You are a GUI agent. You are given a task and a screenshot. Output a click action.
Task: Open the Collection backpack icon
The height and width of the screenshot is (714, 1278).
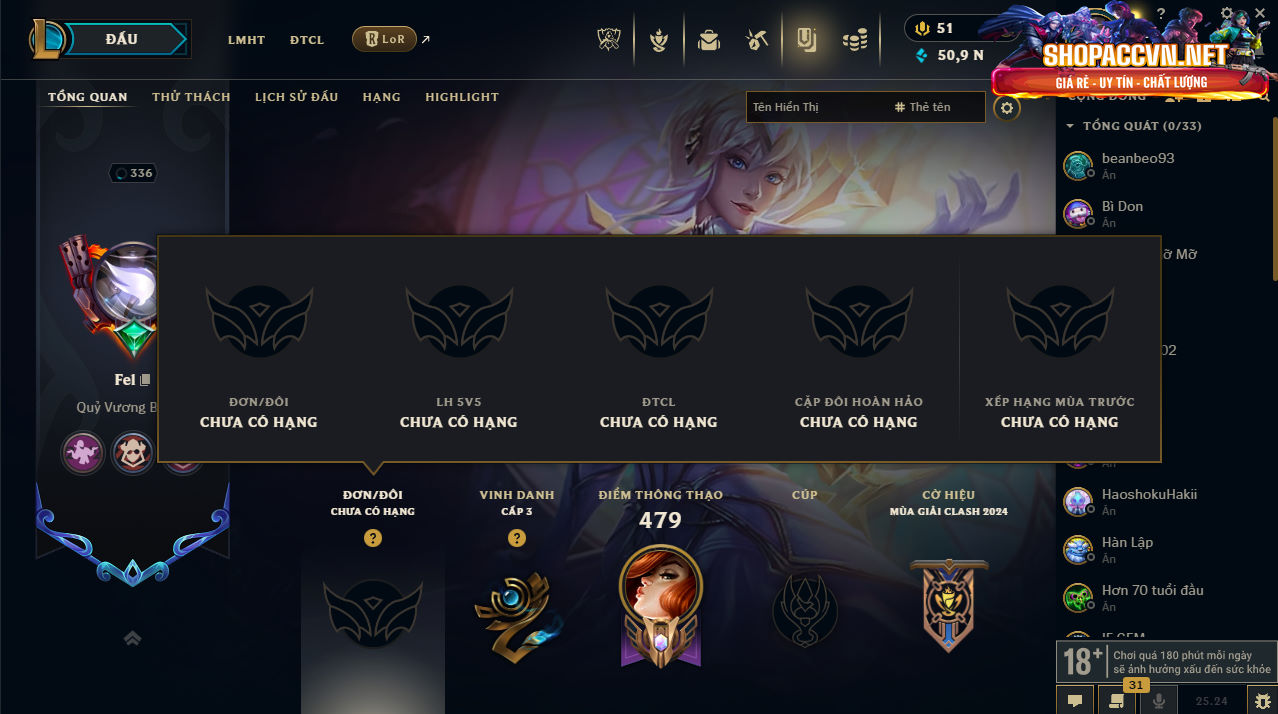click(x=708, y=40)
